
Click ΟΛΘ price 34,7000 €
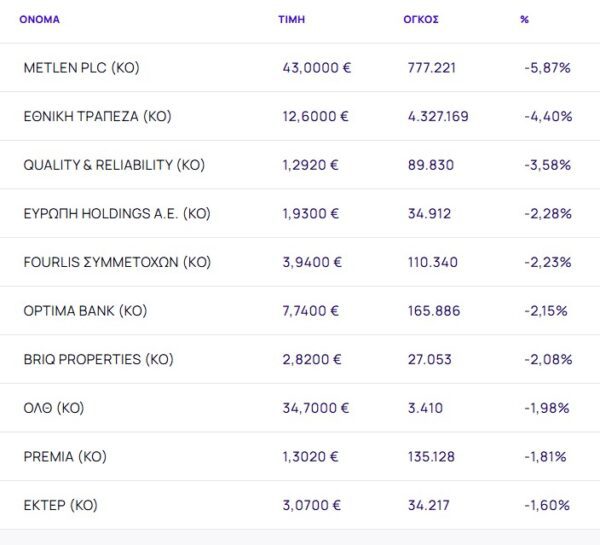coord(316,408)
